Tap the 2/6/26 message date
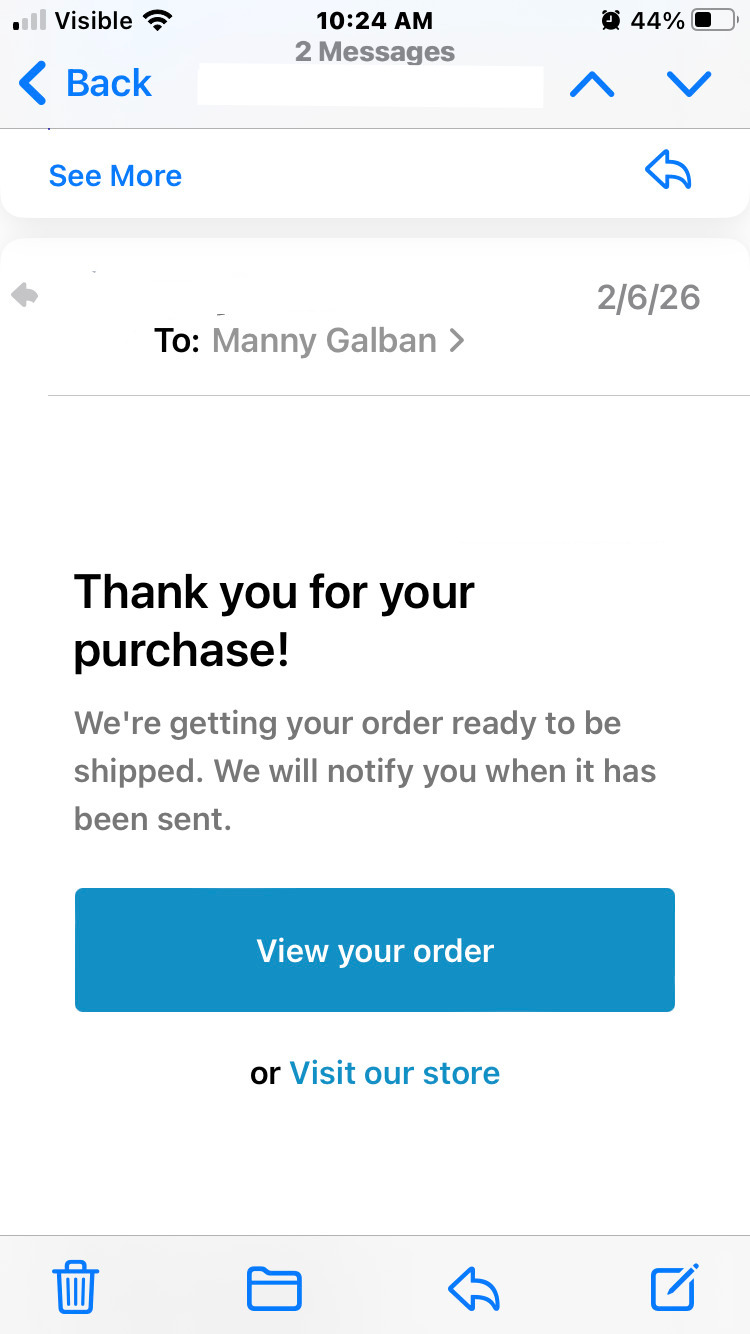This screenshot has width=750, height=1334. click(648, 297)
